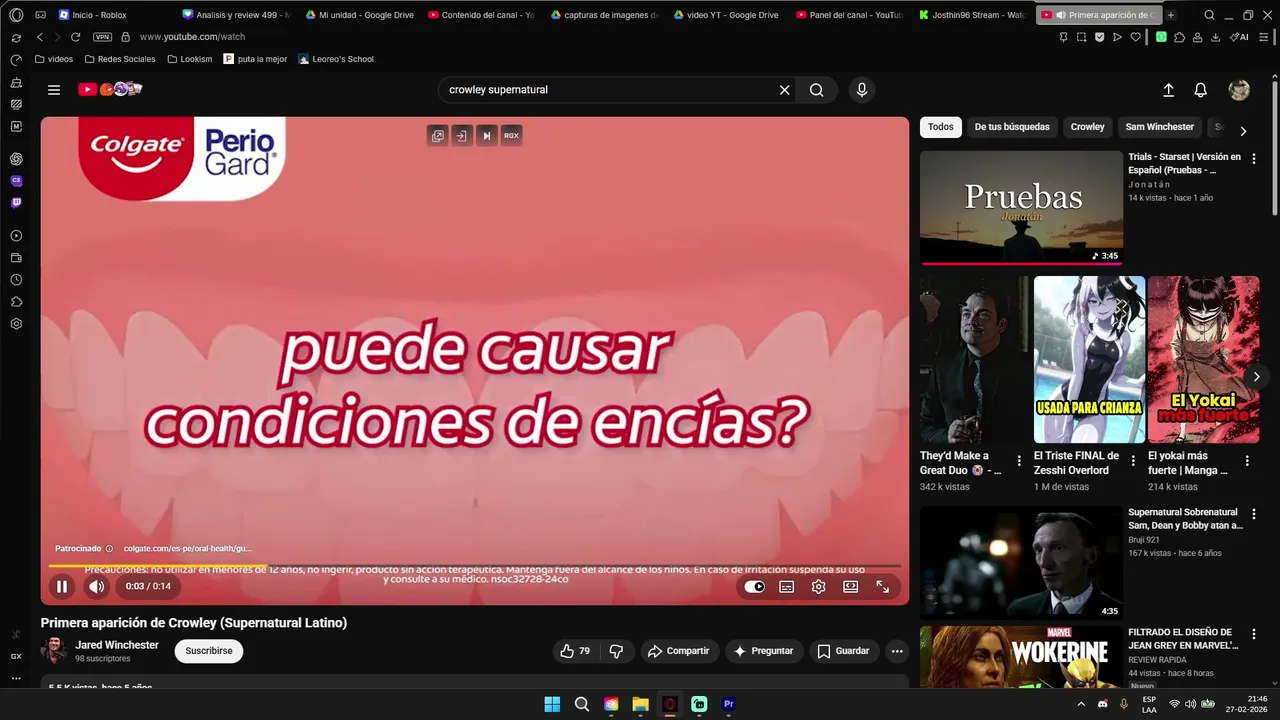Open the 'El Triste FINAL de Zesshi Overlord' short
This screenshot has width=1280, height=720.
click(1090, 360)
